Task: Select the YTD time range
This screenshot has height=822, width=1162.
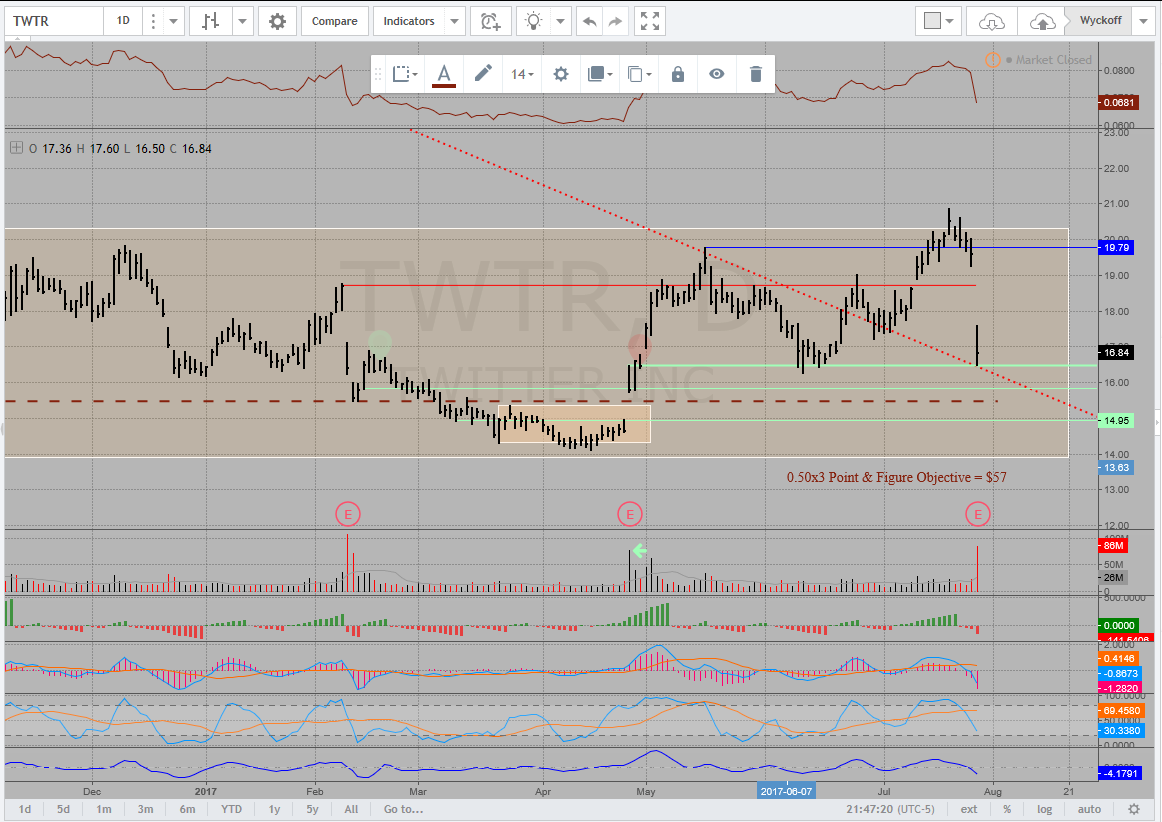Action: coord(231,809)
